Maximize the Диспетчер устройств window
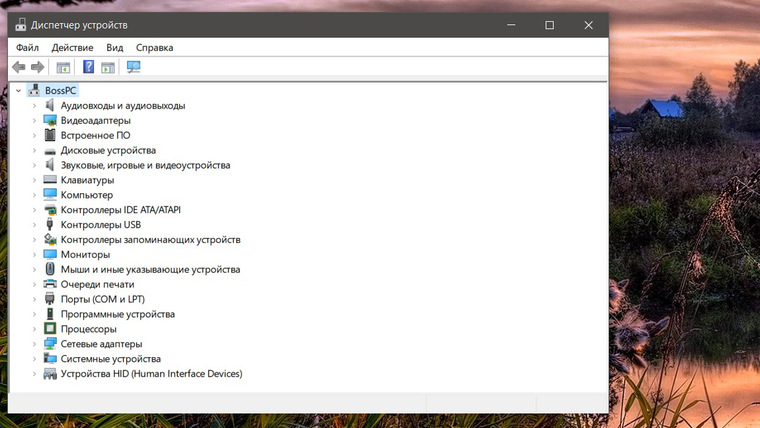 tap(549, 25)
